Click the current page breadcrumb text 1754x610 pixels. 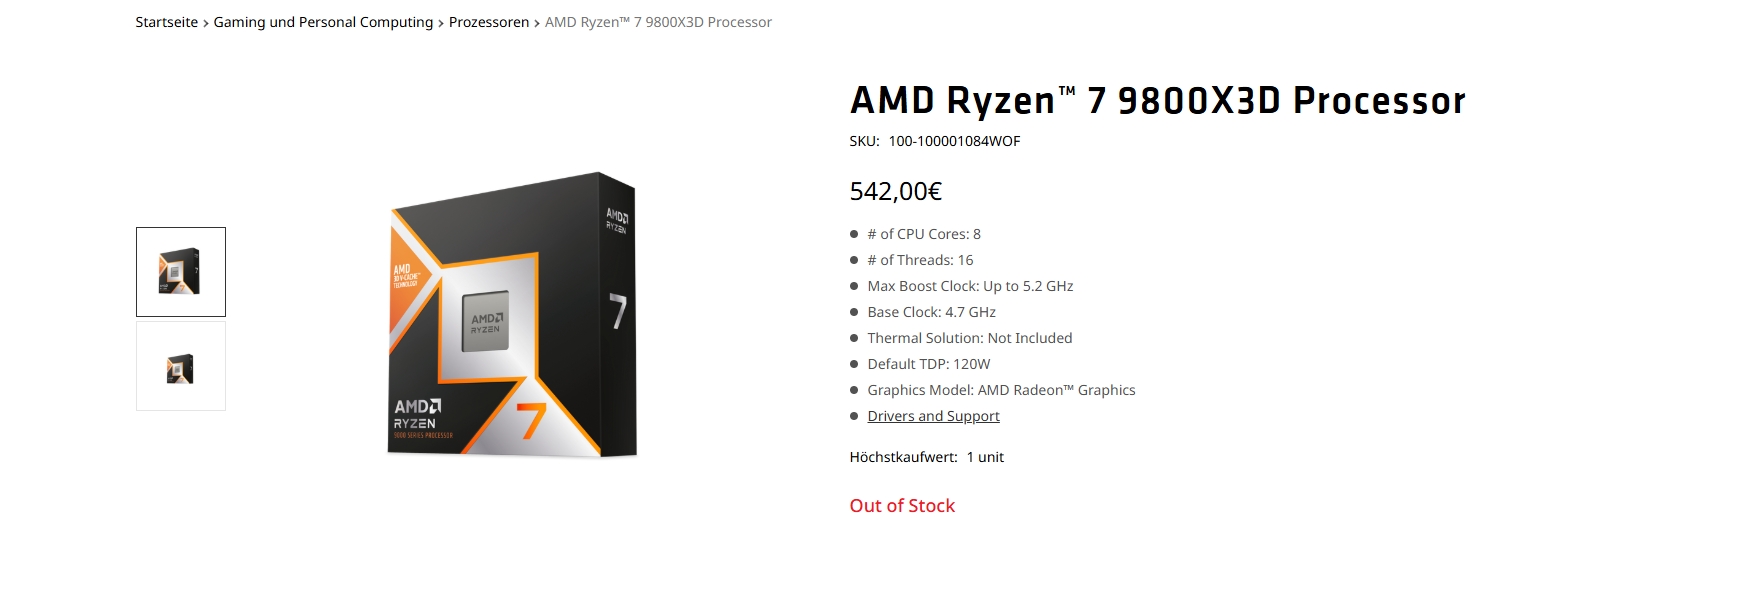click(x=658, y=22)
